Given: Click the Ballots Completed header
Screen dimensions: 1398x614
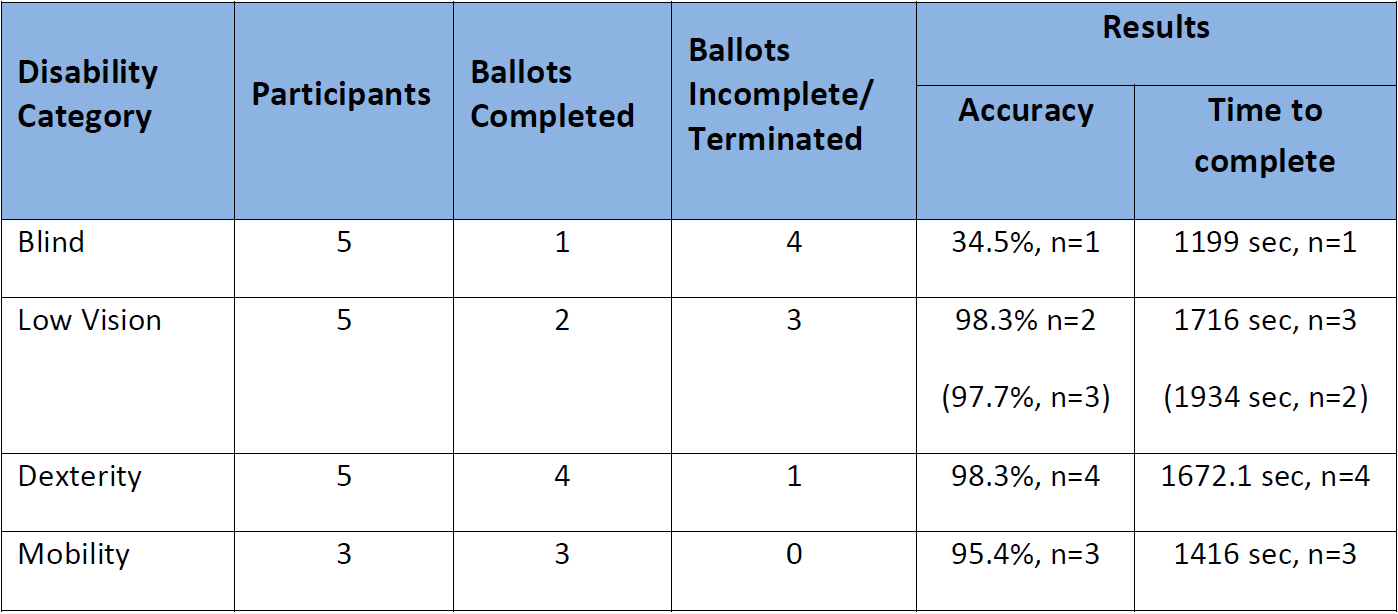Looking at the screenshot, I should coord(562,110).
